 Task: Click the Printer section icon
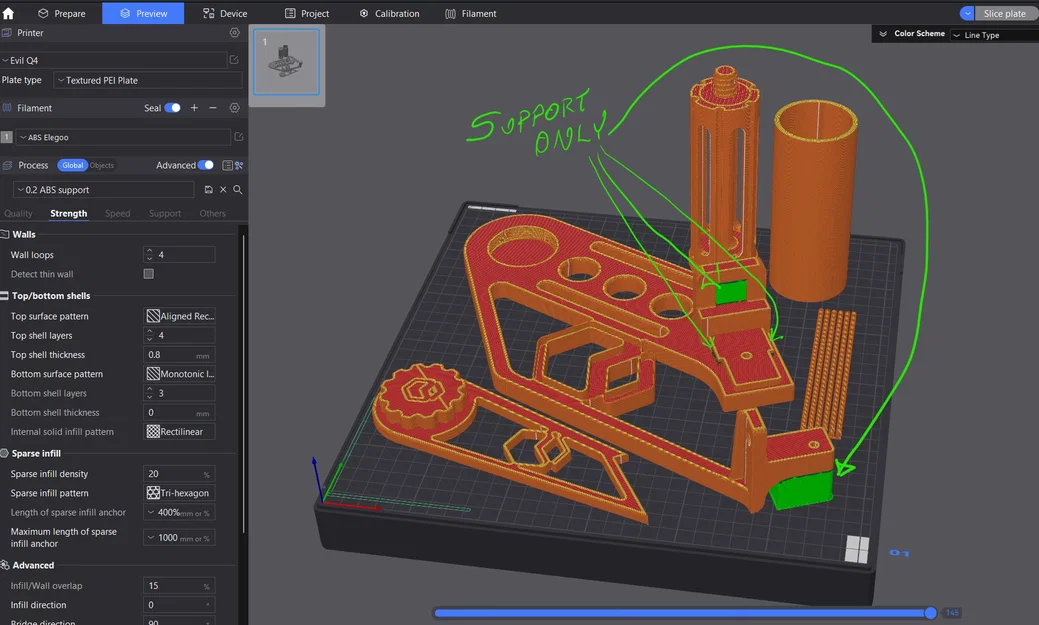coord(7,32)
